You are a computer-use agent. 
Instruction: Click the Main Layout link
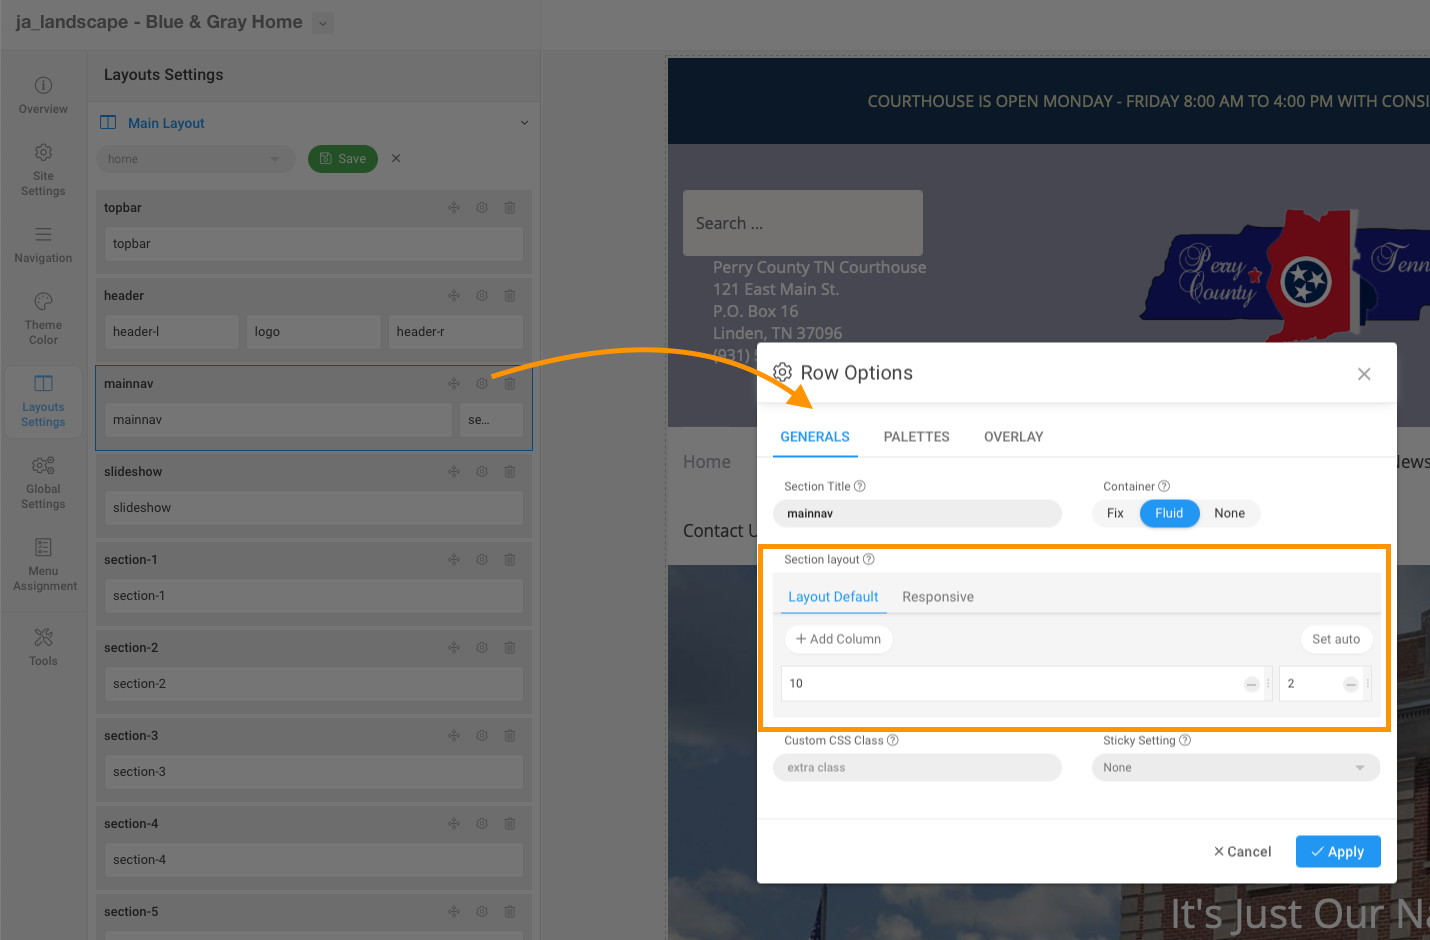click(x=166, y=123)
